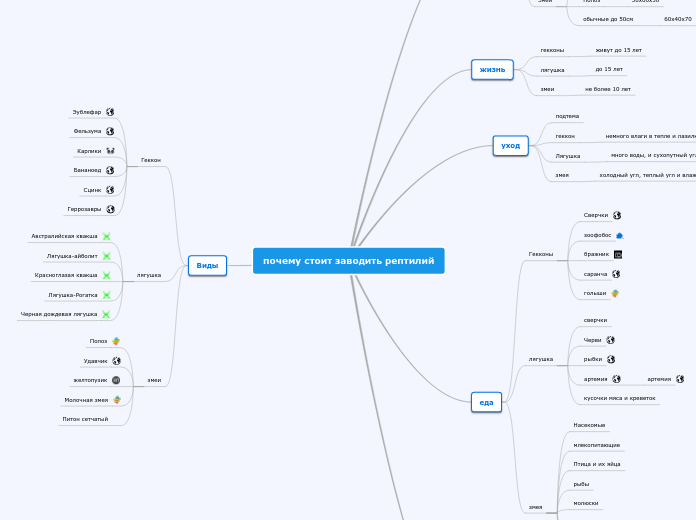
Task: Click globe icon on the first артемия node
Action: point(616,379)
